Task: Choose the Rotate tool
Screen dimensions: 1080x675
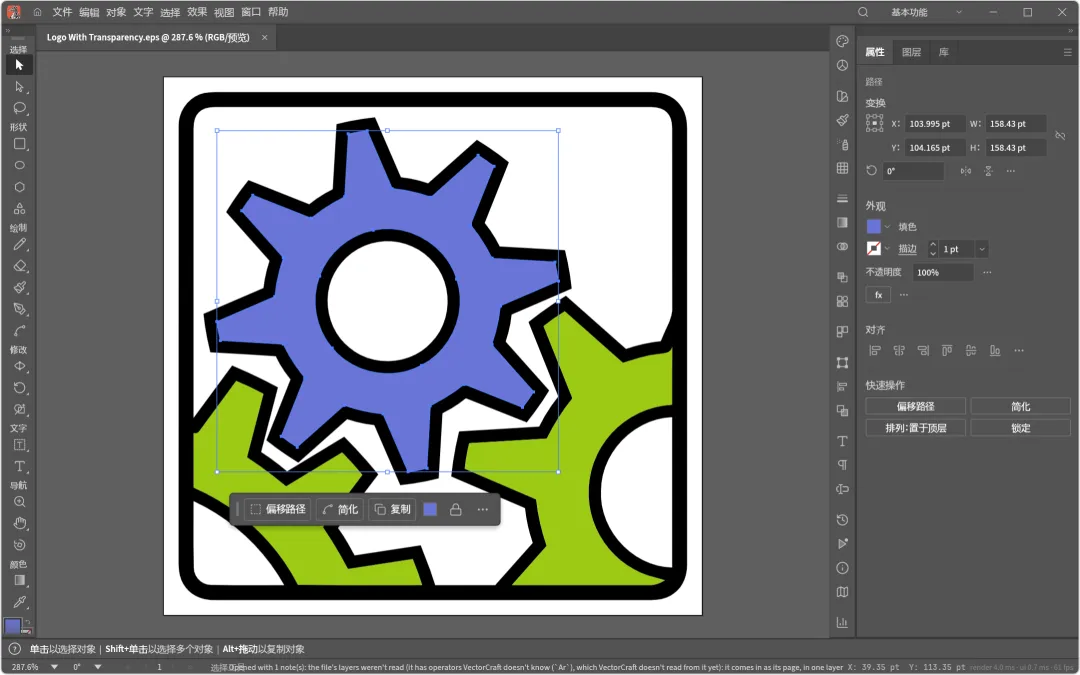Action: tap(19, 388)
